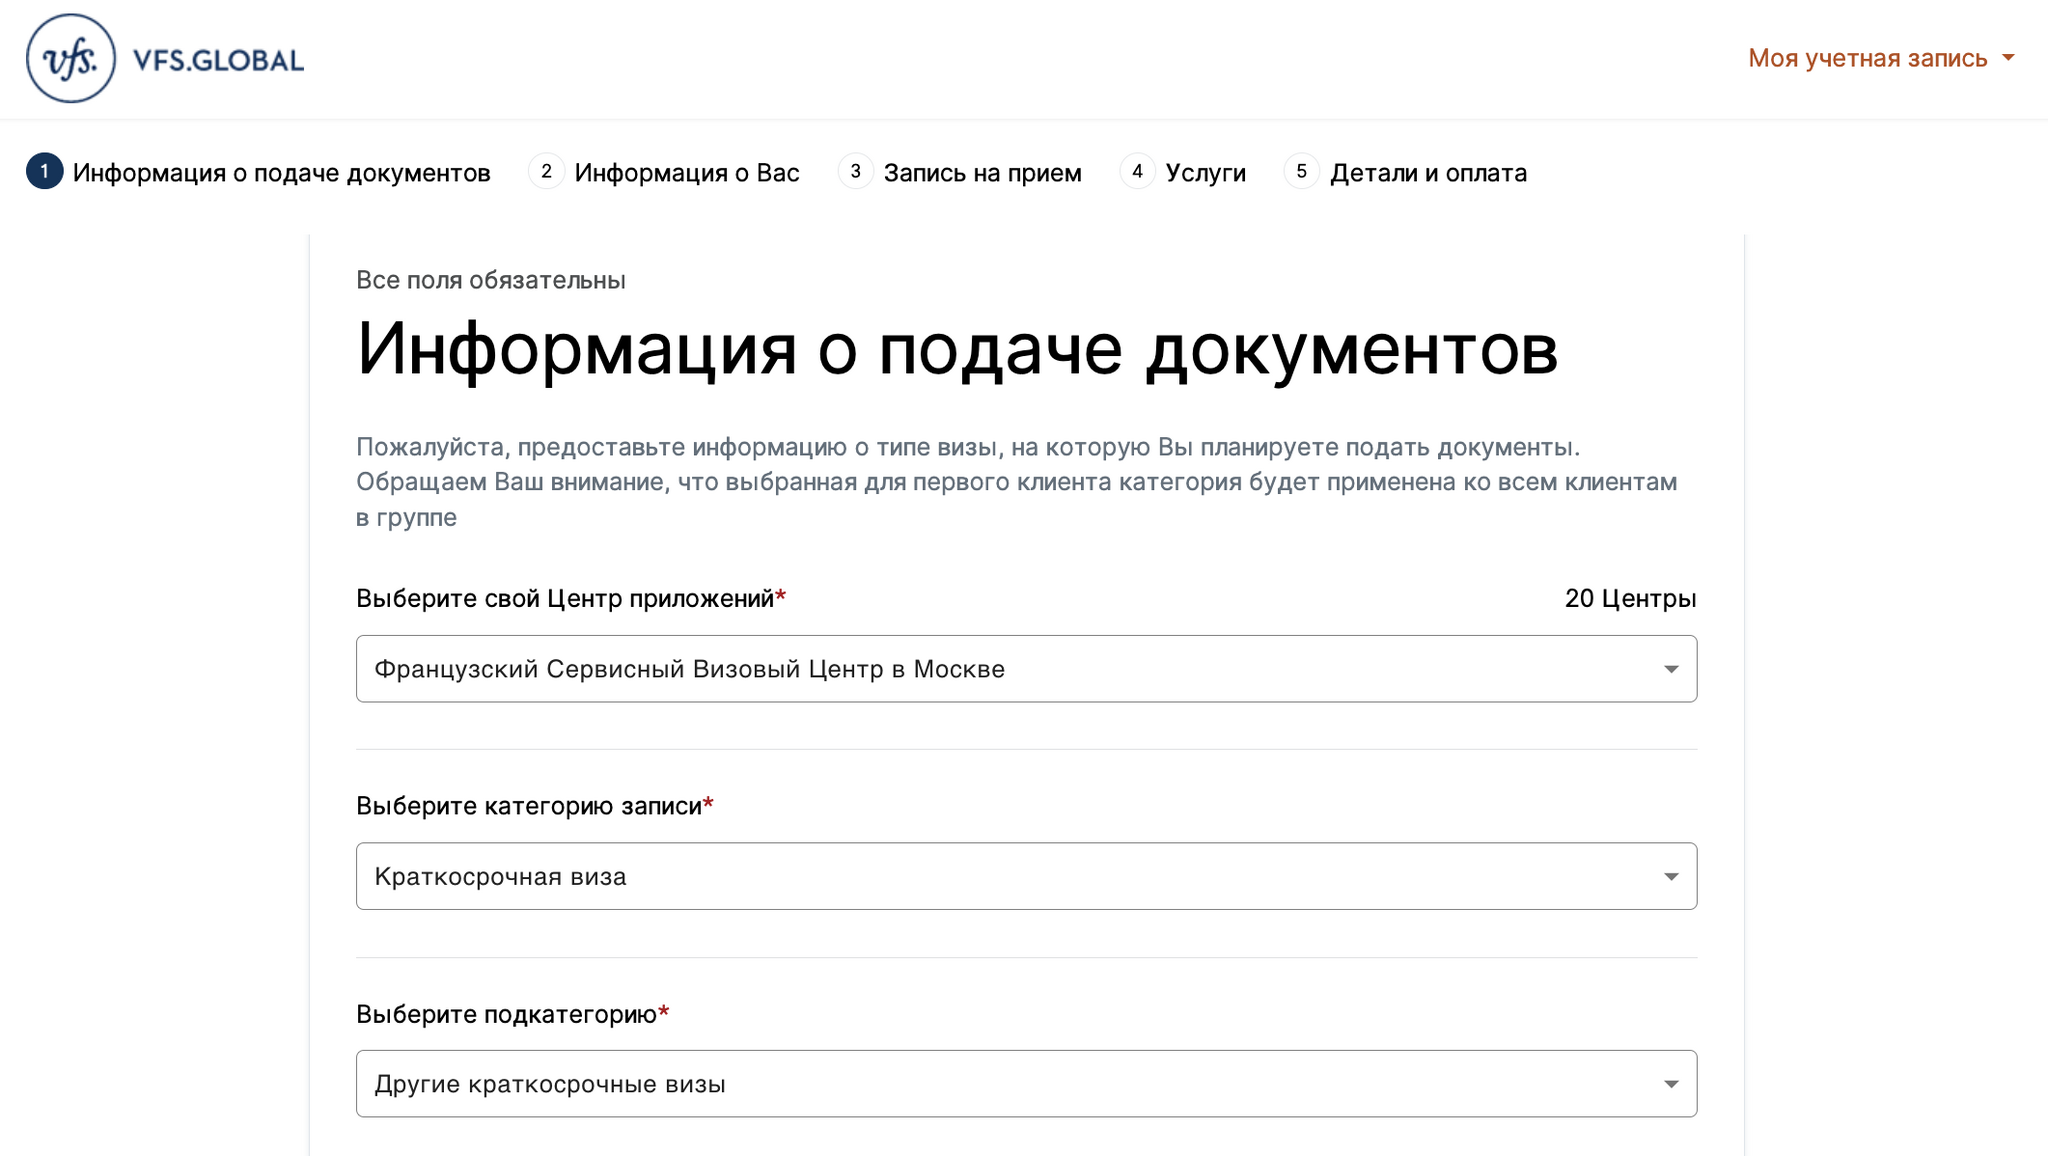This screenshot has width=2048, height=1156.
Task: Click Информация о подаче документов step label
Action: click(281, 173)
